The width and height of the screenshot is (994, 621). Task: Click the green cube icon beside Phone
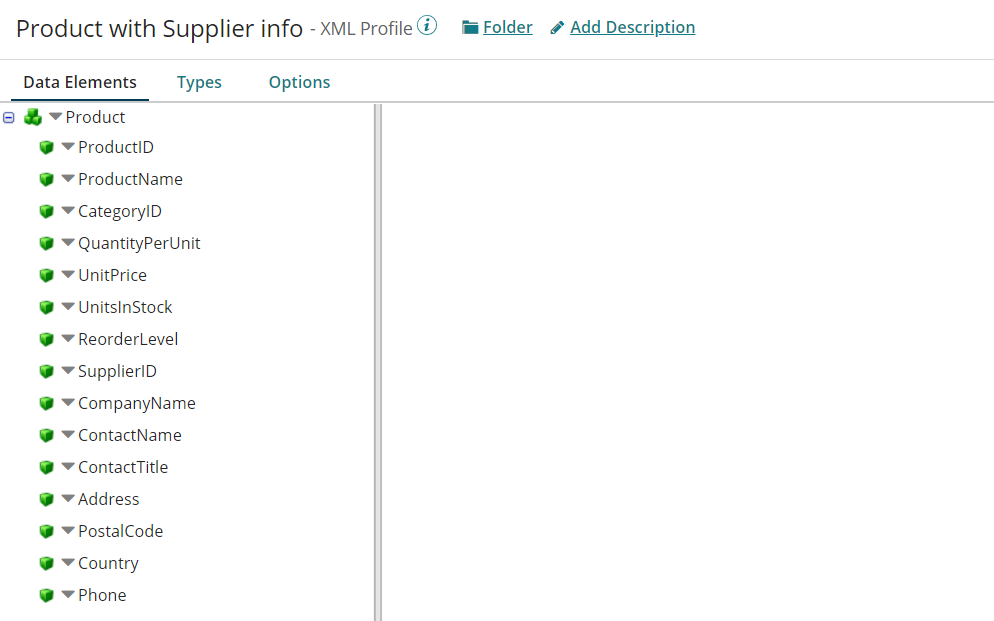46,596
